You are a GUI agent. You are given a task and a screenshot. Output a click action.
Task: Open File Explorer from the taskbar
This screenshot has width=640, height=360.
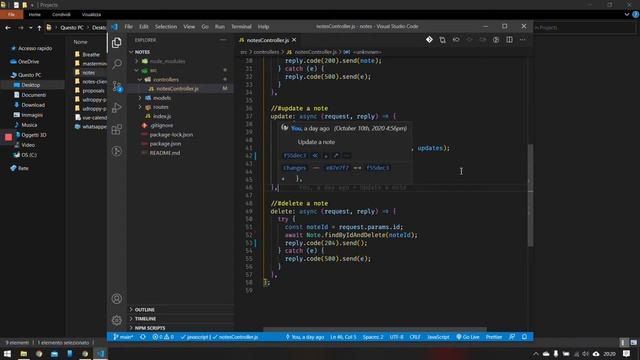pos(24,353)
